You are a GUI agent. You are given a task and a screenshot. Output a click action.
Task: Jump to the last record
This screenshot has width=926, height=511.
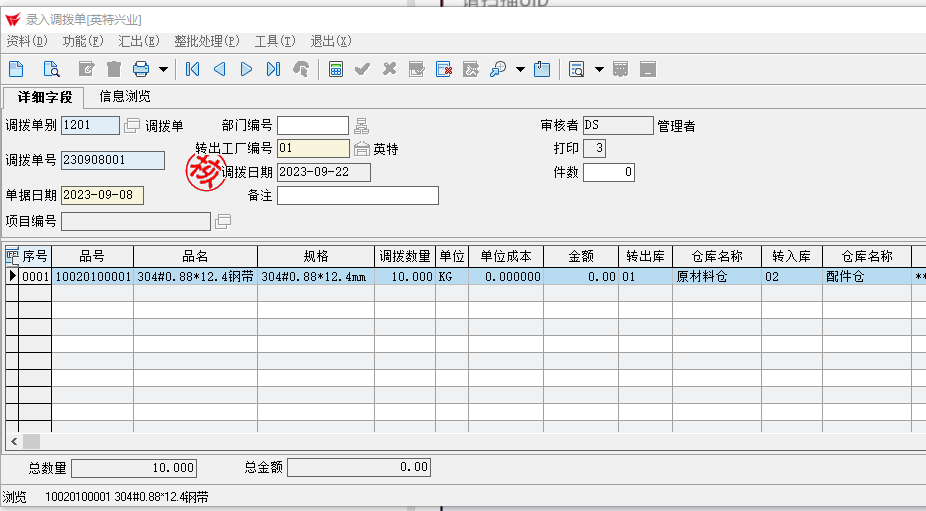(x=273, y=69)
